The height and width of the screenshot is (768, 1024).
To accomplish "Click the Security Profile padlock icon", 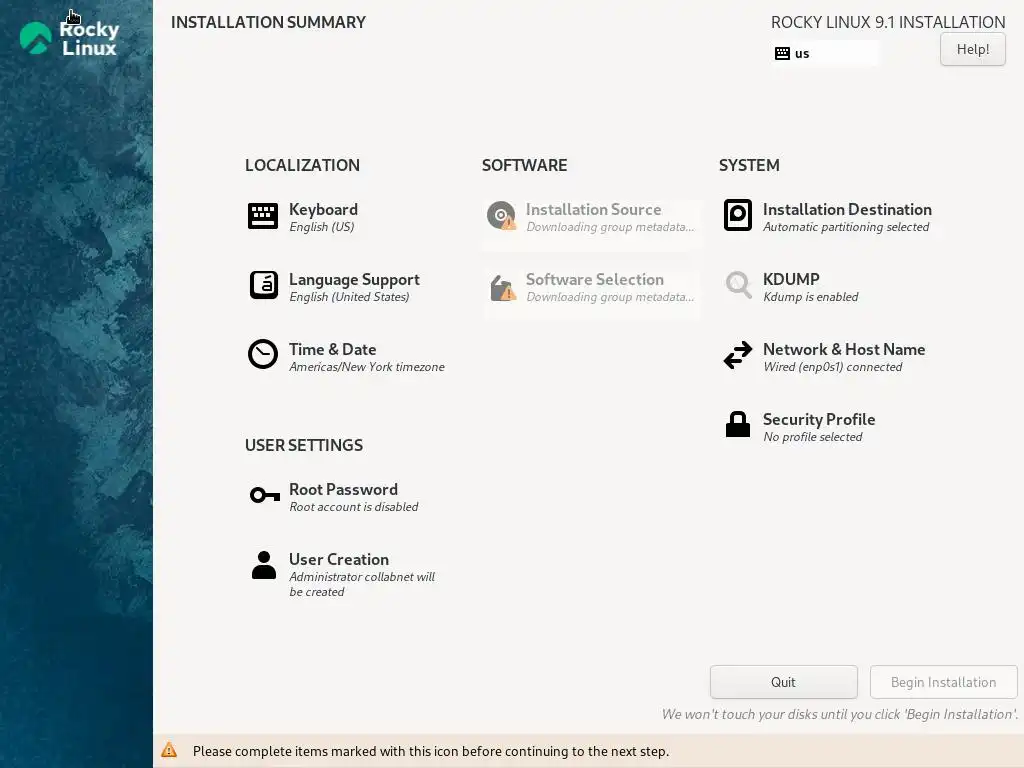I will tap(738, 424).
